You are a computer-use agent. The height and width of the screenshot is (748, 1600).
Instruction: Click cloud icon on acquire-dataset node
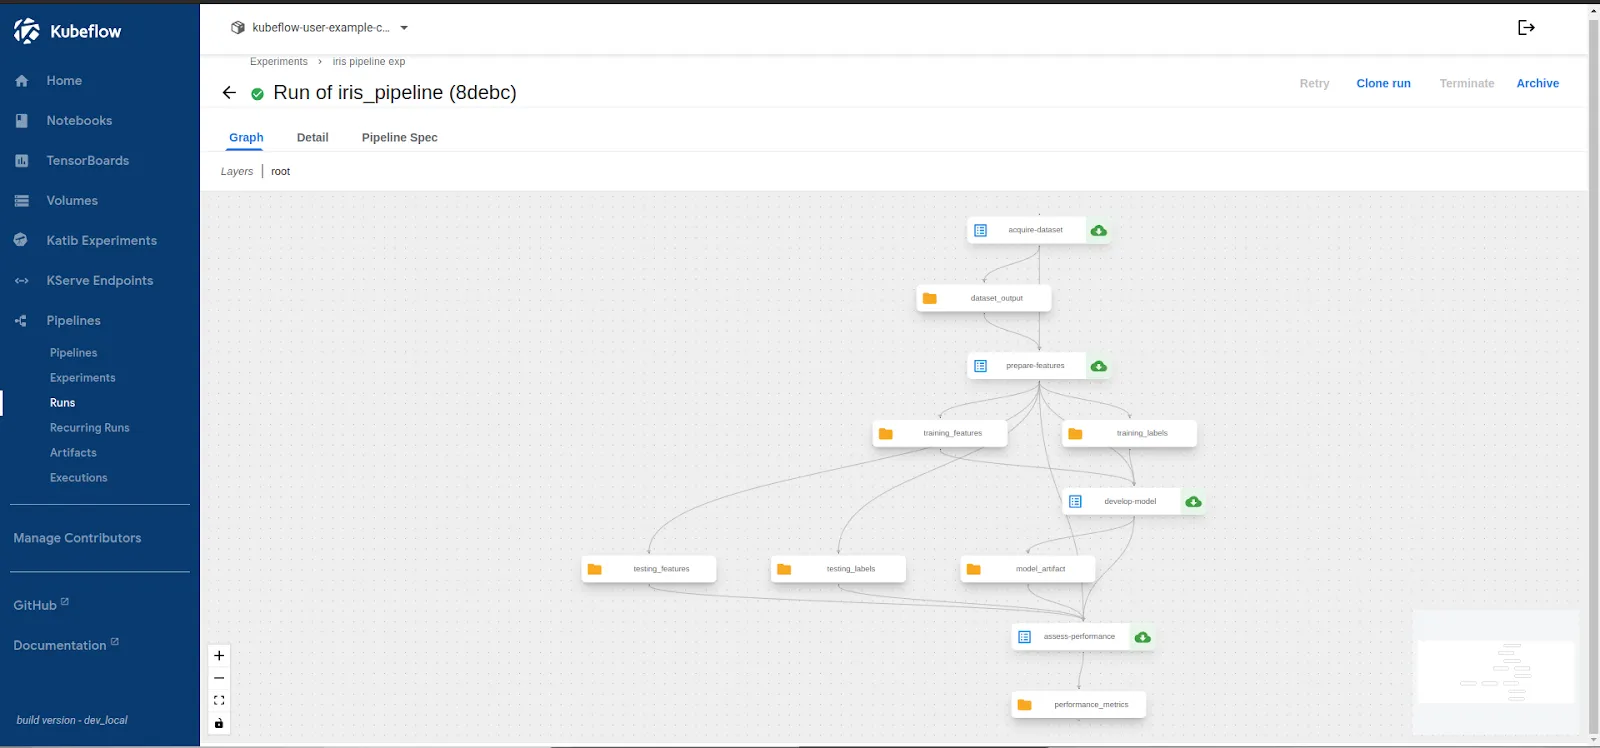(1098, 231)
